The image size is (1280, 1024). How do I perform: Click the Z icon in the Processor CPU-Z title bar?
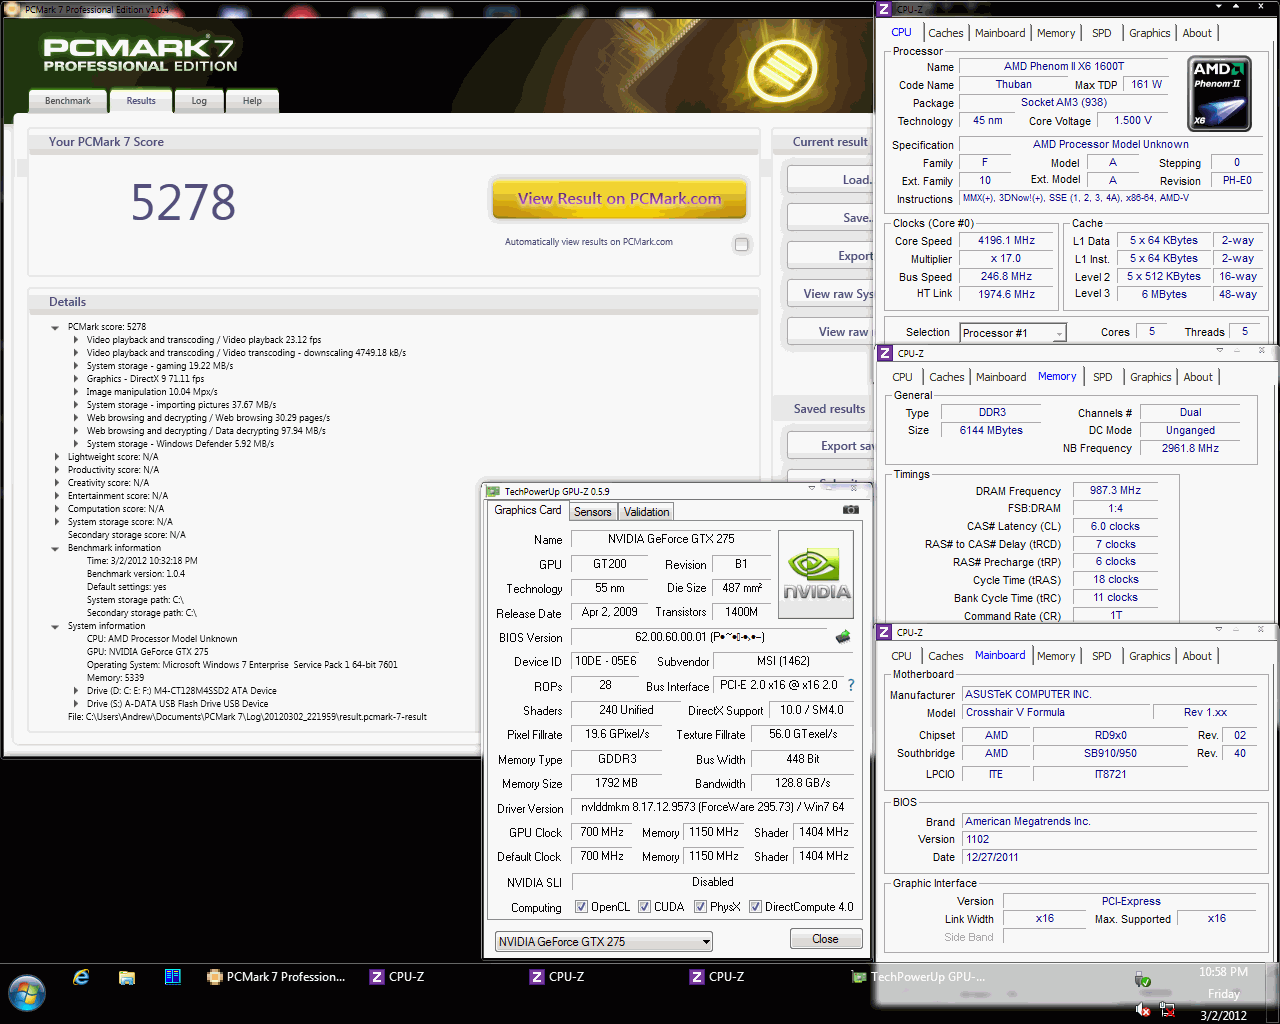tap(884, 9)
